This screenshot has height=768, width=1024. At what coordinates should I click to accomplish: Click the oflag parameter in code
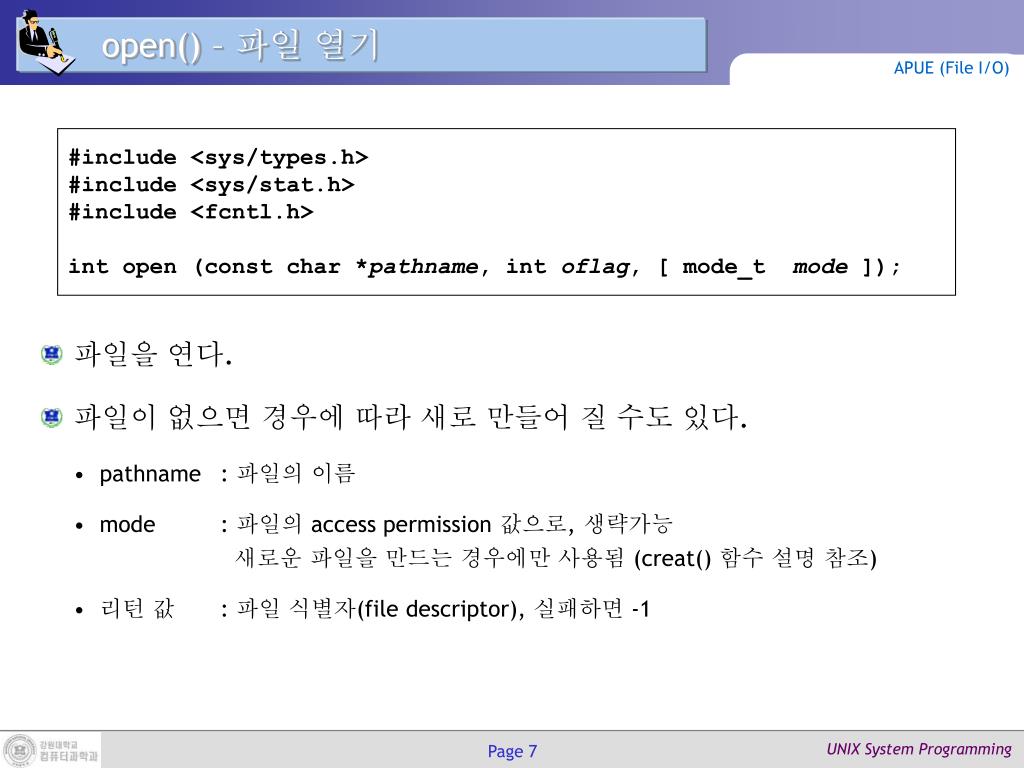coord(595,267)
